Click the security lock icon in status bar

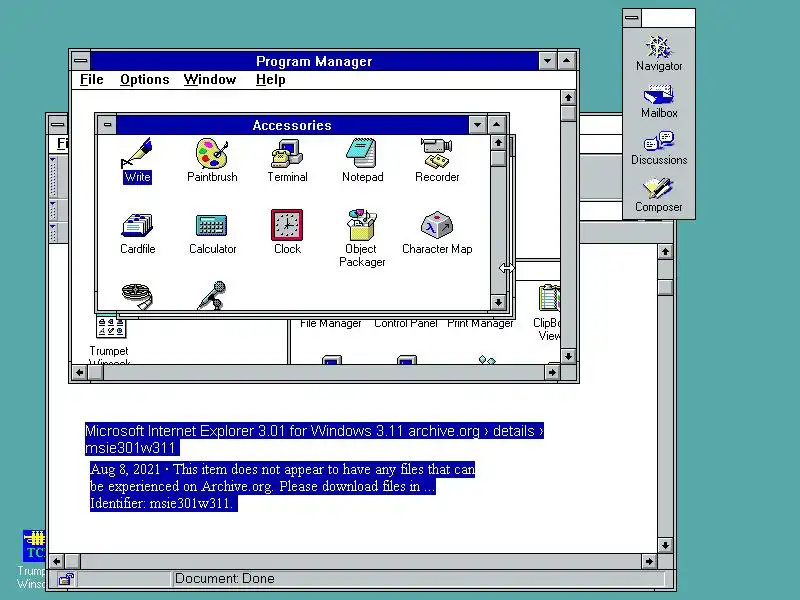[66, 579]
